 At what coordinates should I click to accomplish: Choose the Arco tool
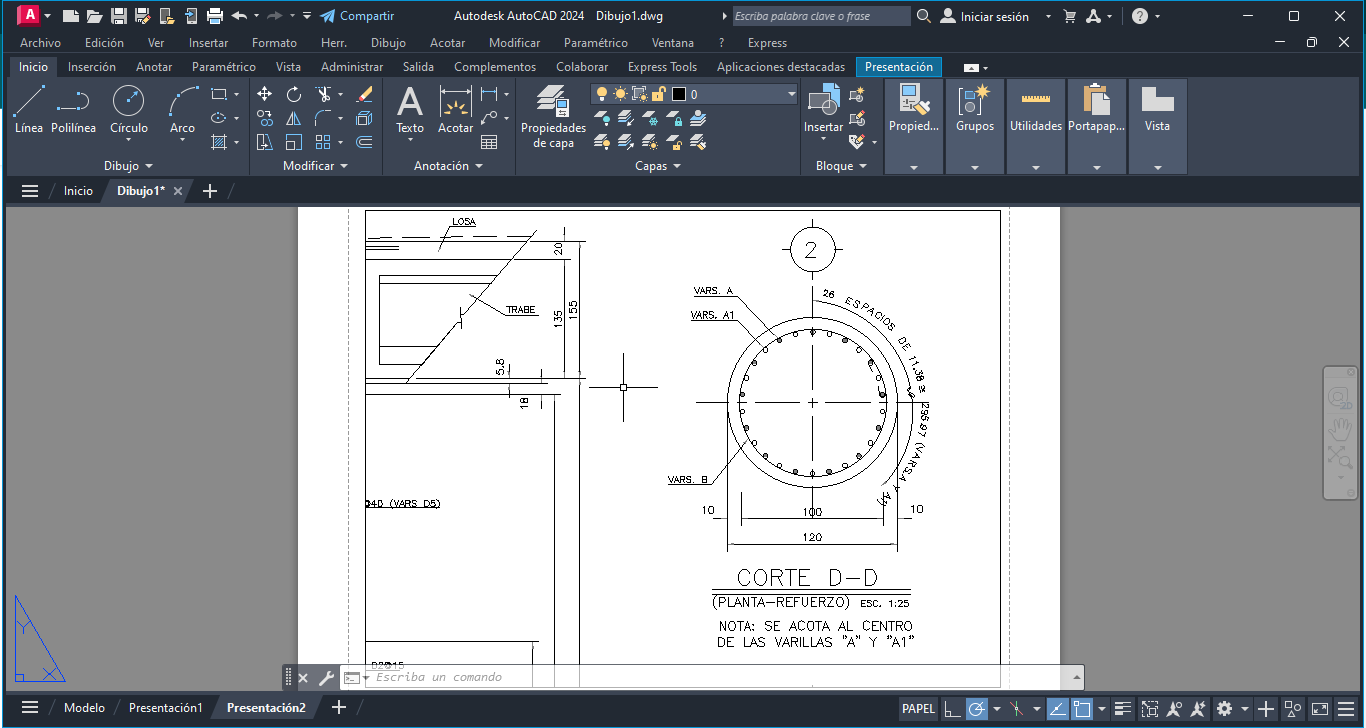pyautogui.click(x=182, y=110)
